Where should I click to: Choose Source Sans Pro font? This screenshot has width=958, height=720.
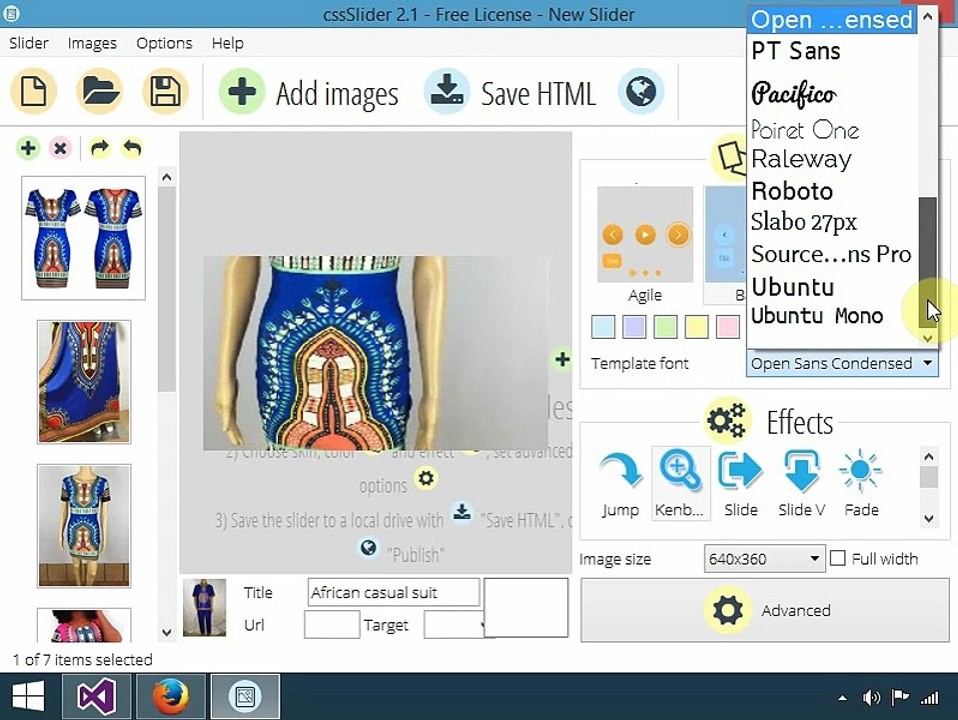(832, 254)
